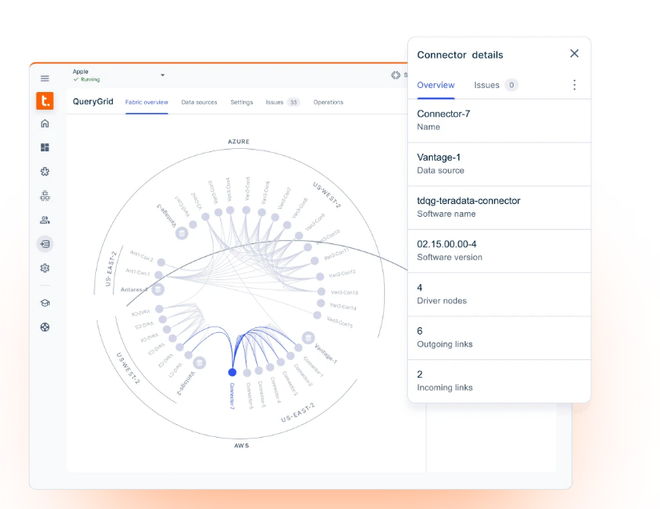Click the Vantage-1 data source node
The image size is (660, 509).
coord(308,338)
